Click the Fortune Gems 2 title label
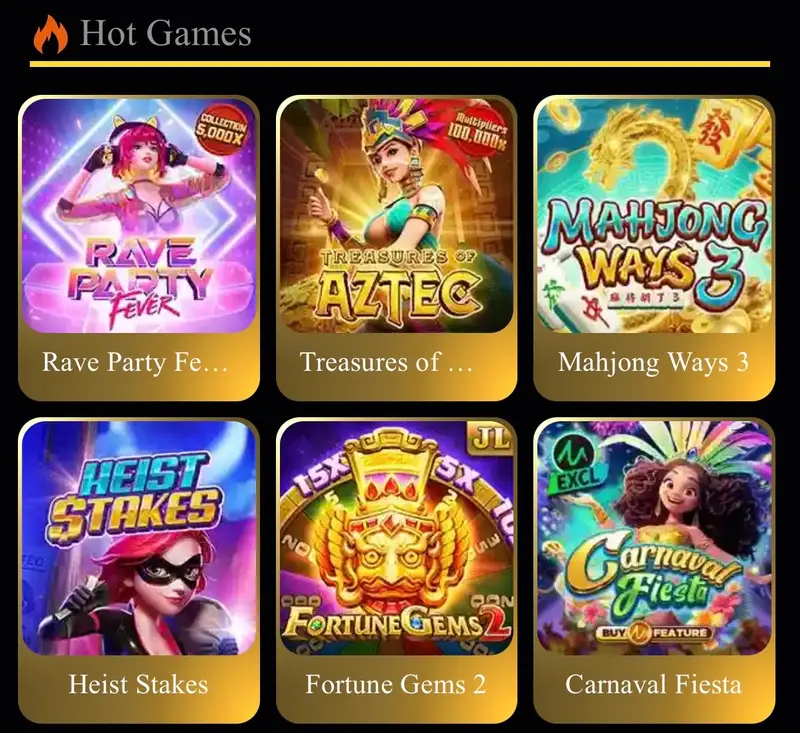The height and width of the screenshot is (733, 800). (x=396, y=684)
